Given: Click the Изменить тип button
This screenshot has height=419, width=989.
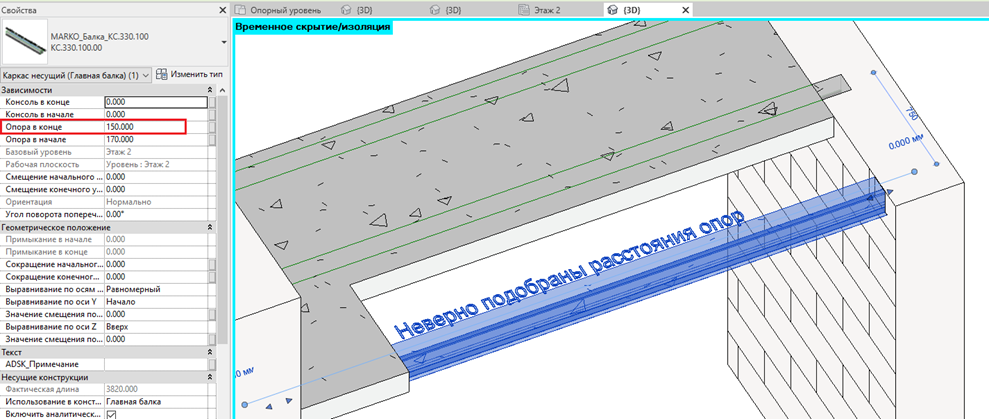Looking at the screenshot, I should 189,74.
